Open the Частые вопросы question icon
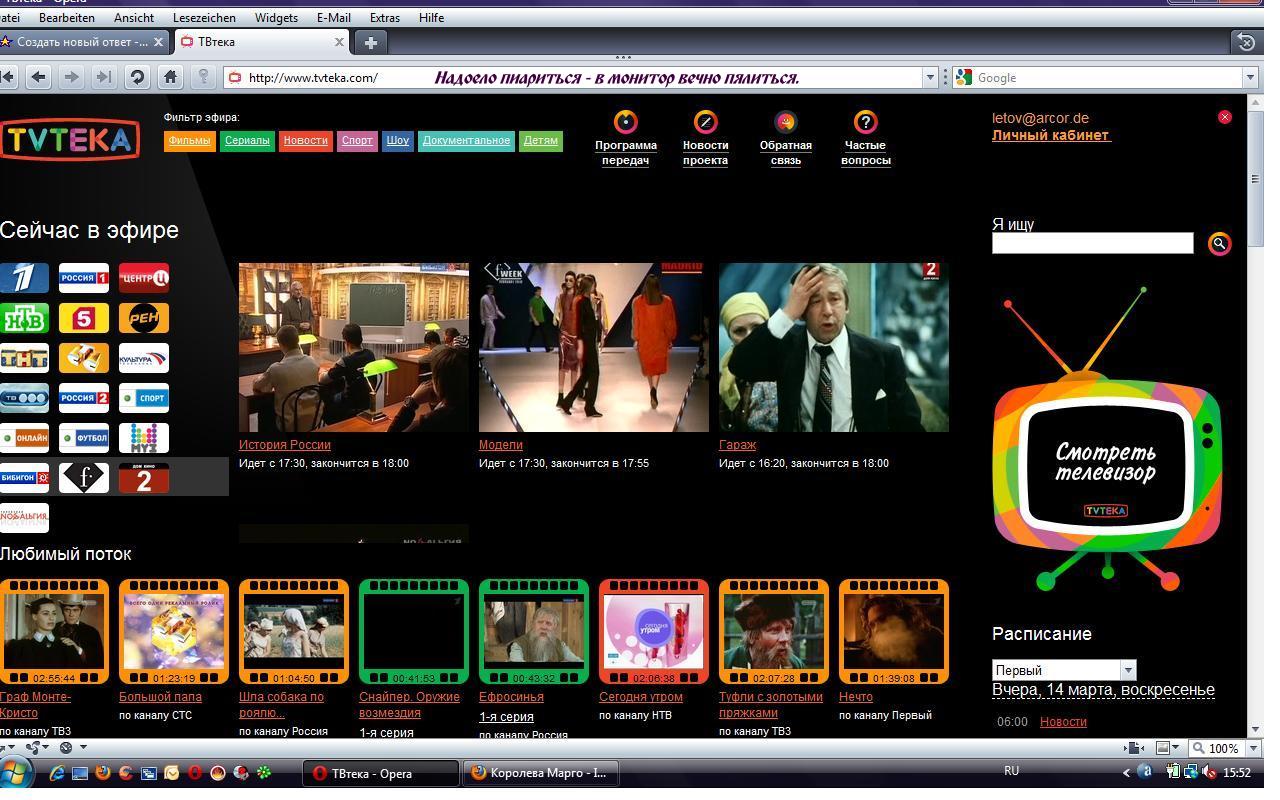Viewport: 1280px width, 800px height. pos(865,122)
